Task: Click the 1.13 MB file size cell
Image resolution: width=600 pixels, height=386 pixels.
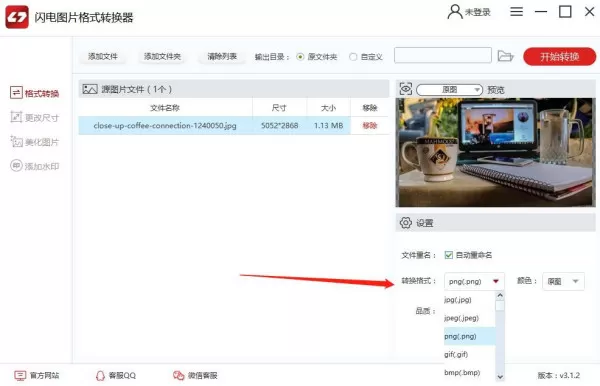Action: pos(328,125)
